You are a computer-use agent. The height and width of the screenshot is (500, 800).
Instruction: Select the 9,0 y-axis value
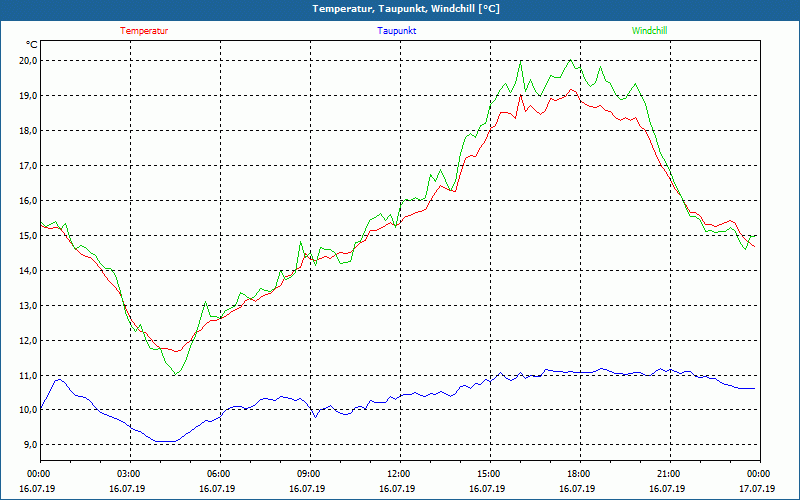(x=30, y=445)
